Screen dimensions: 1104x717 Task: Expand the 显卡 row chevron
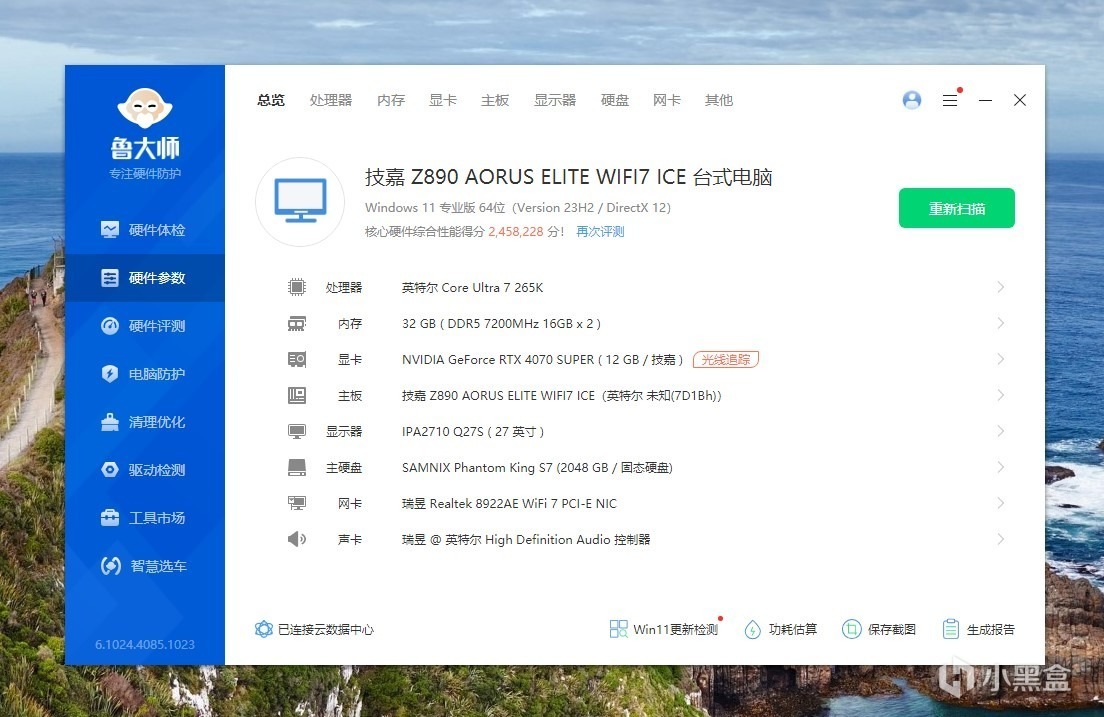pos(1000,359)
